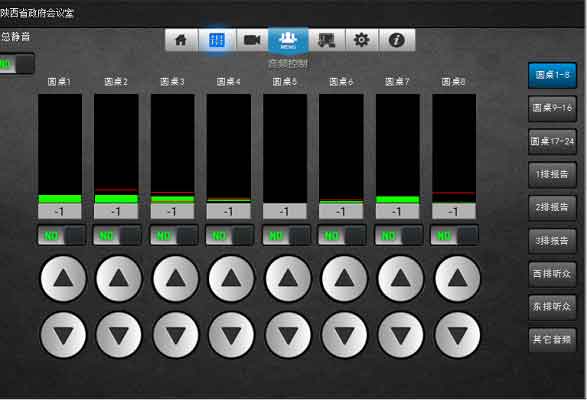Go to the home screen icon
The height and width of the screenshot is (400, 587).
tap(181, 40)
